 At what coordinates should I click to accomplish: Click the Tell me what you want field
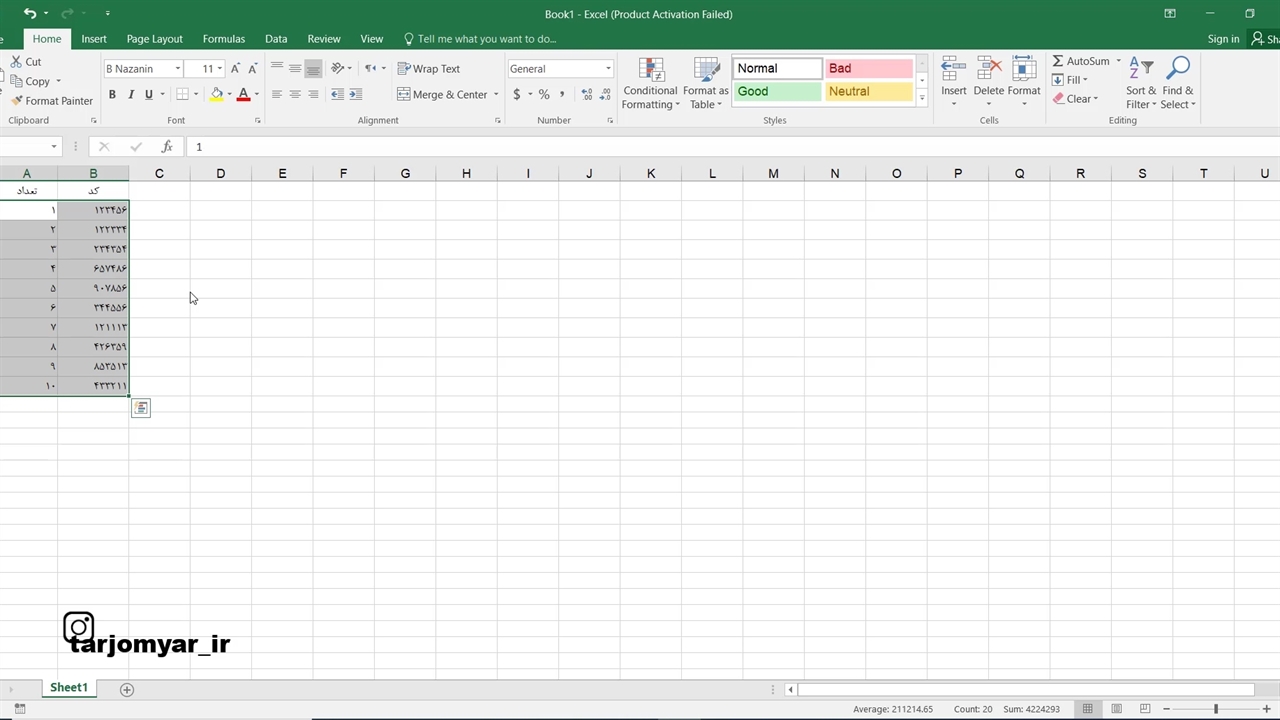486,39
